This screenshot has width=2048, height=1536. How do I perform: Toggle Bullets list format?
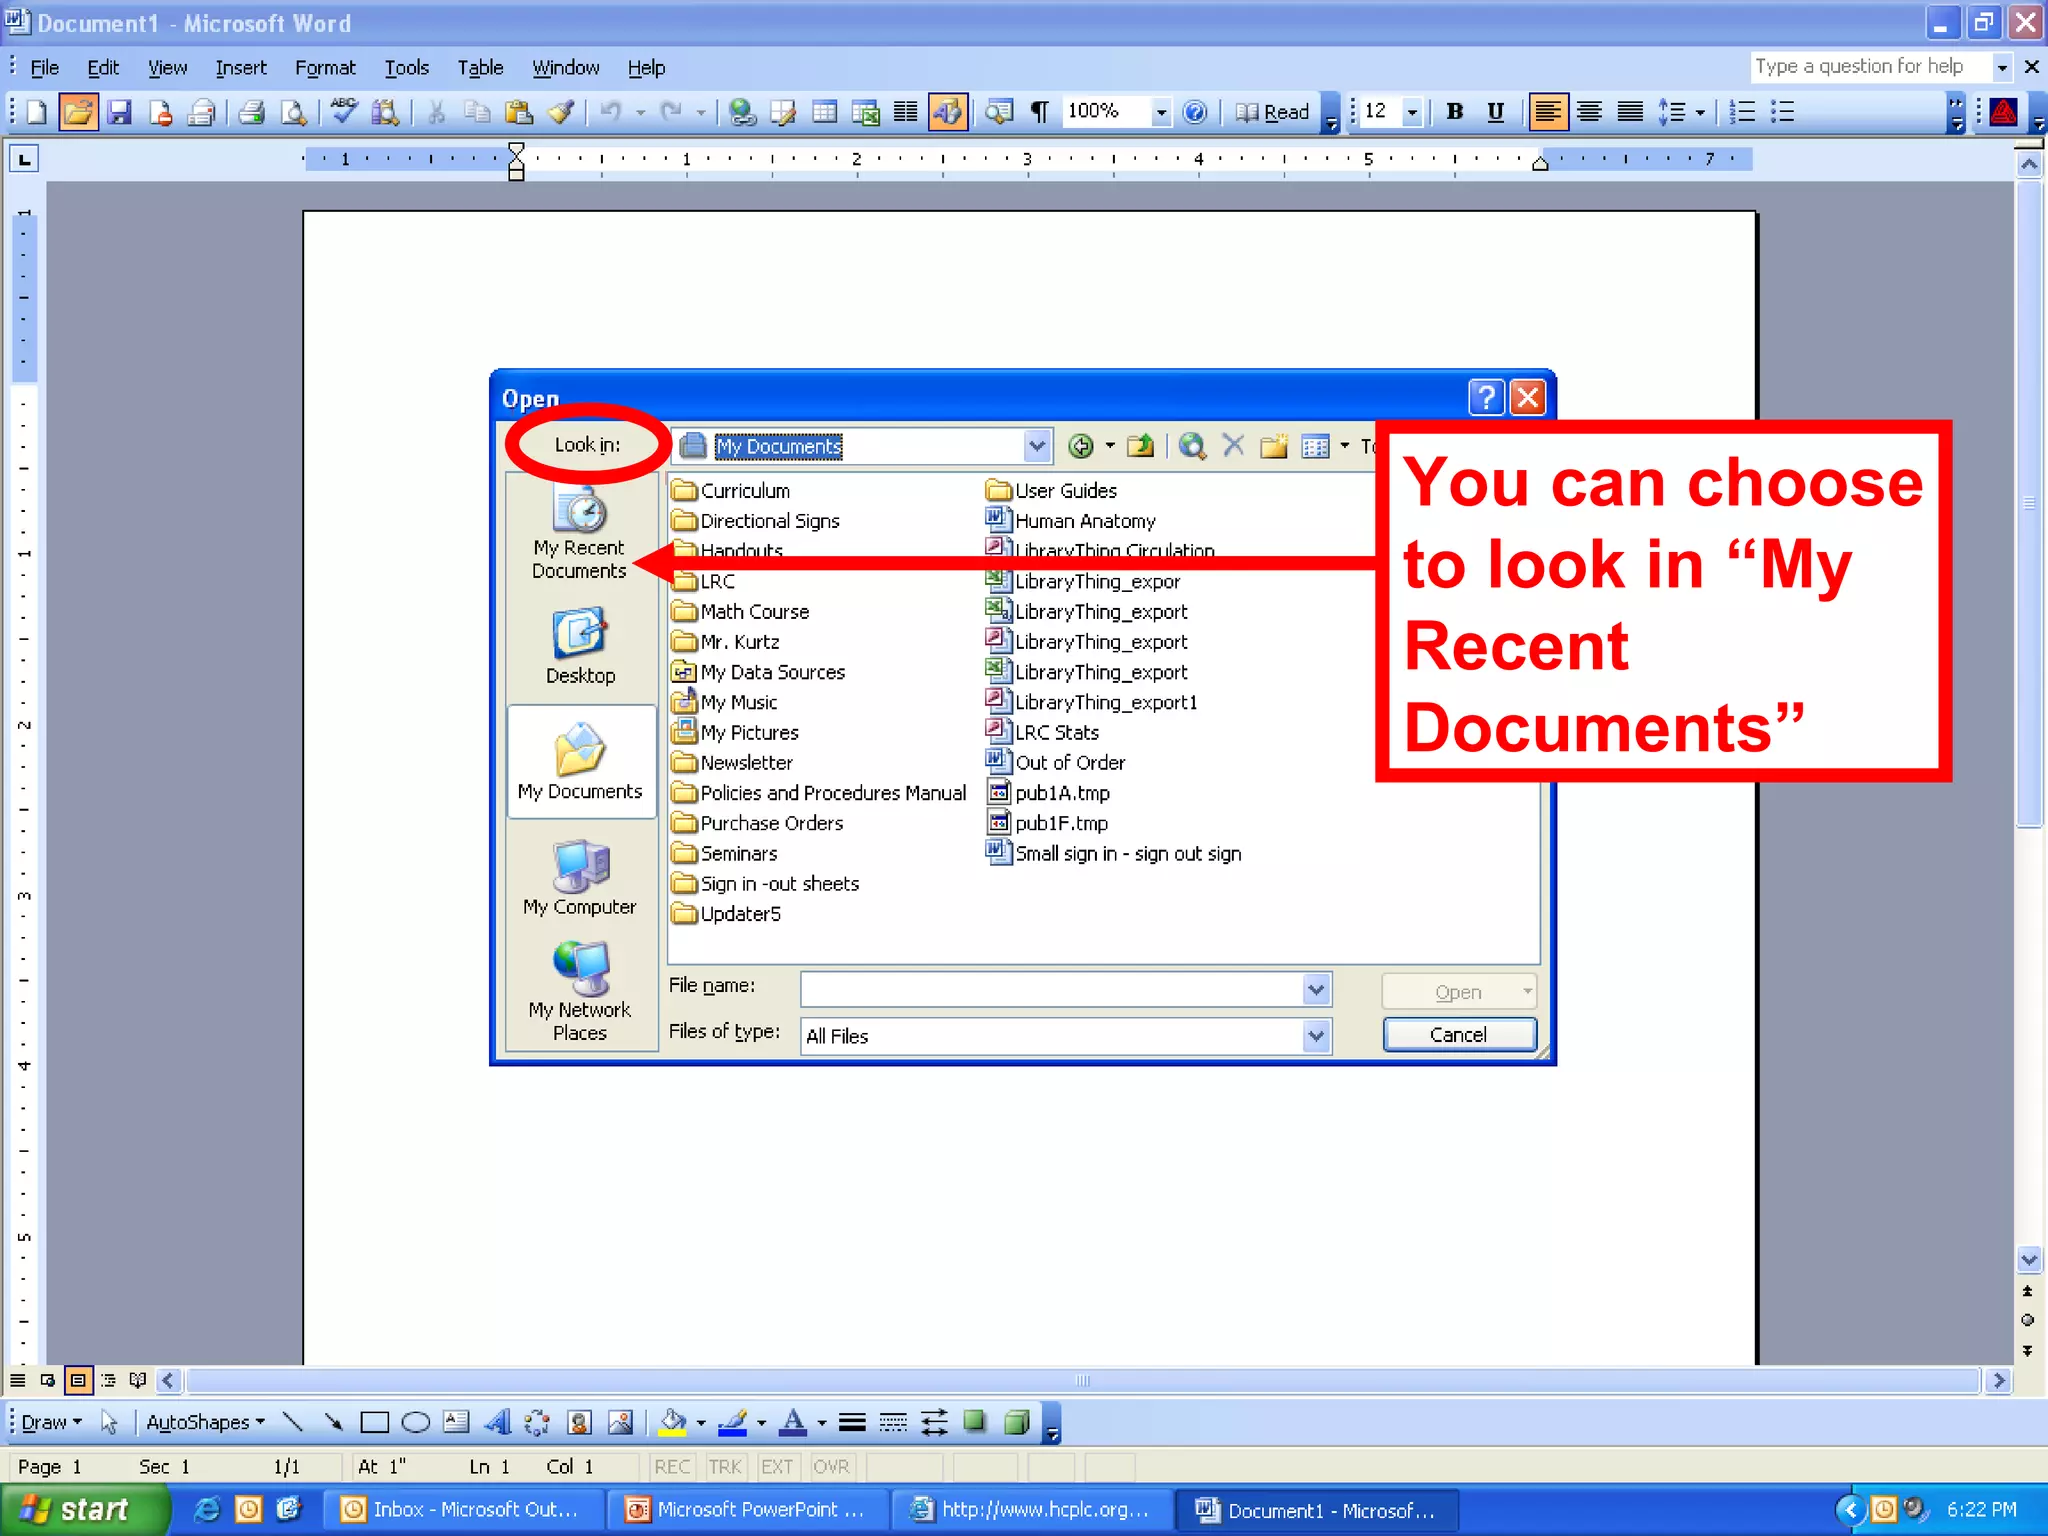pyautogui.click(x=1783, y=112)
